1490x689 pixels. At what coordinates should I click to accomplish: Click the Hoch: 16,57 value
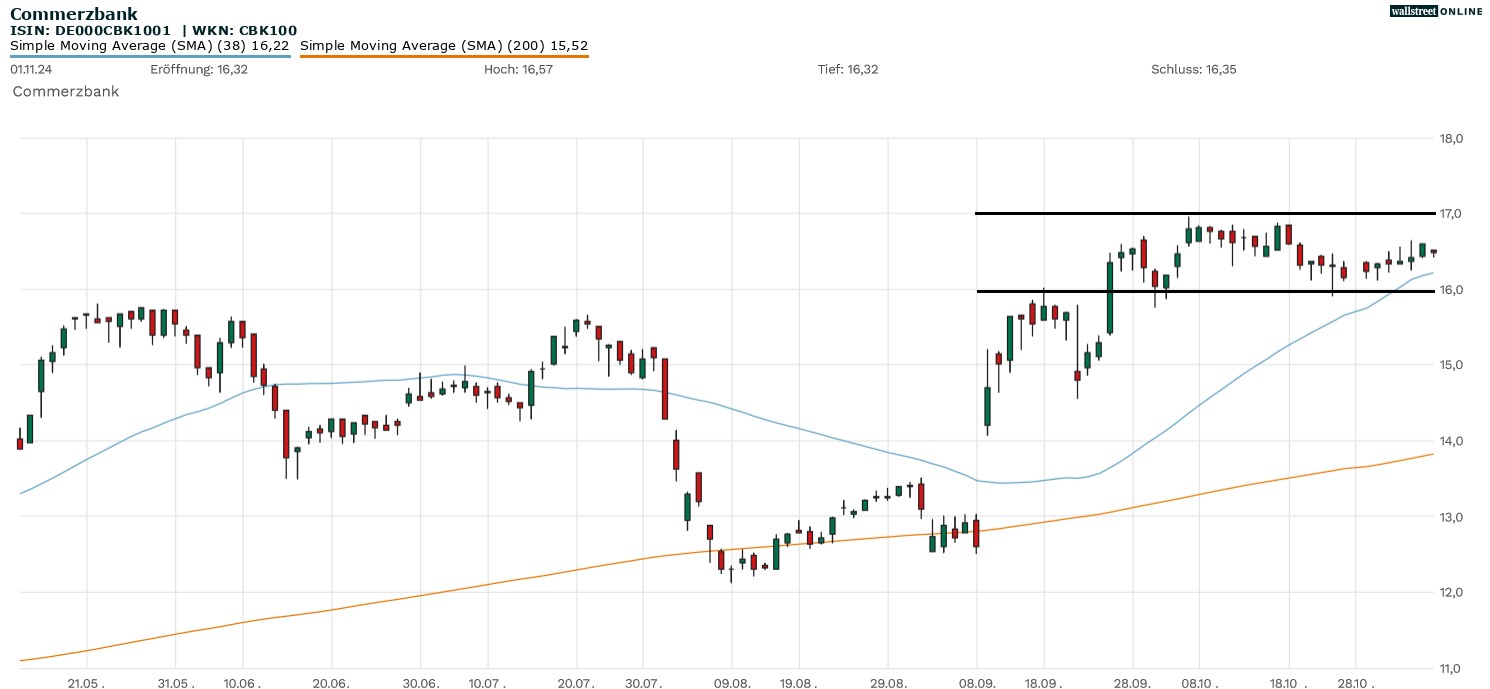coord(518,69)
